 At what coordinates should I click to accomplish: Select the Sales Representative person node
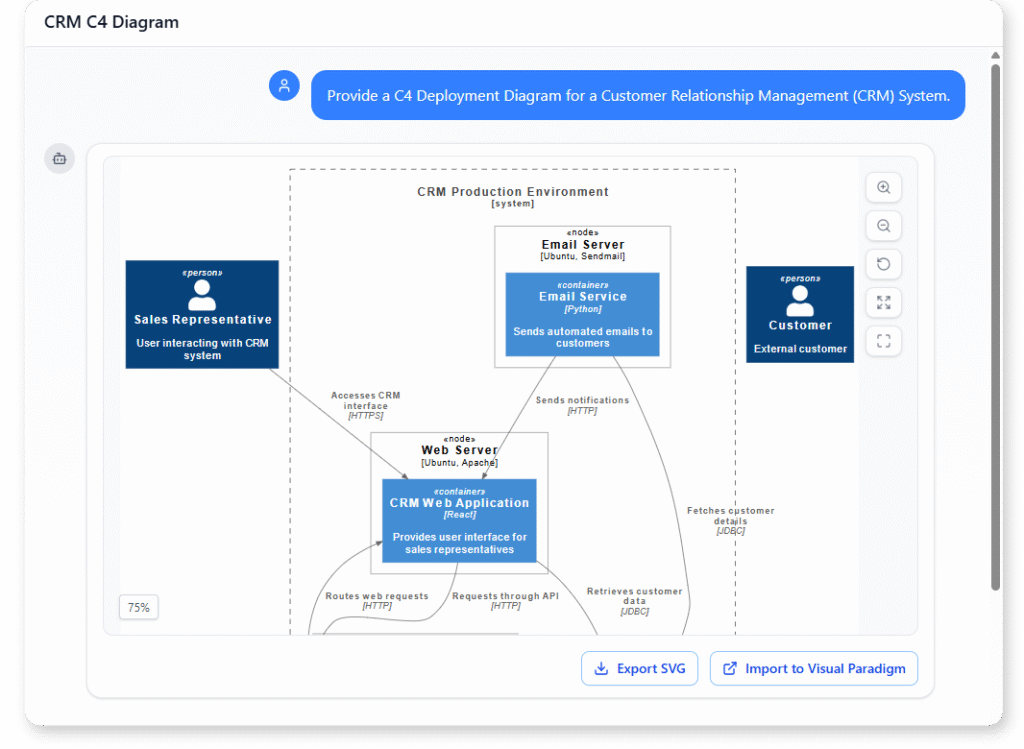[x=202, y=314]
